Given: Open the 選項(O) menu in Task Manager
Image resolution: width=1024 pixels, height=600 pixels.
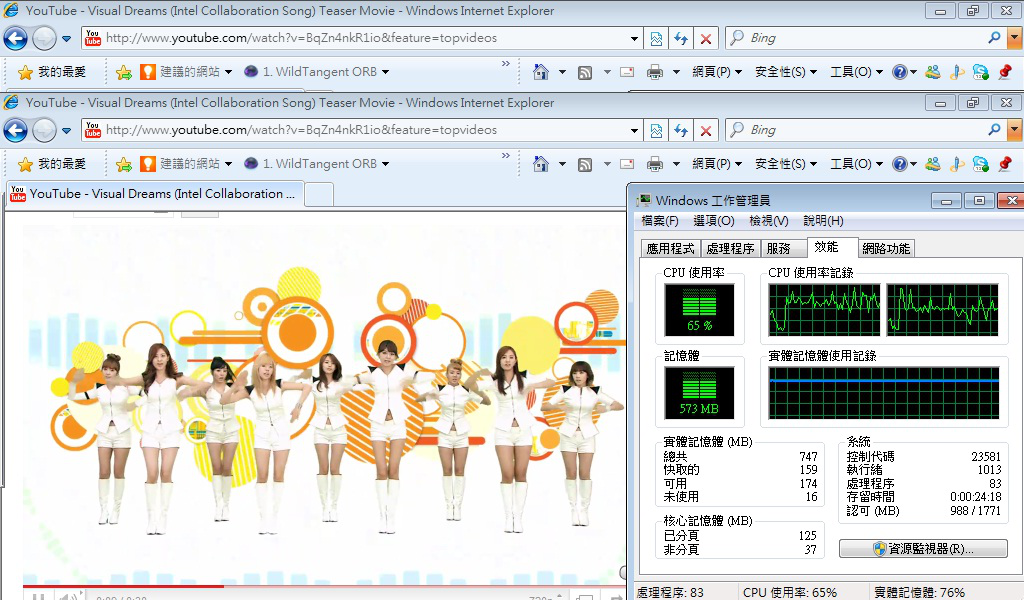Looking at the screenshot, I should [x=714, y=221].
